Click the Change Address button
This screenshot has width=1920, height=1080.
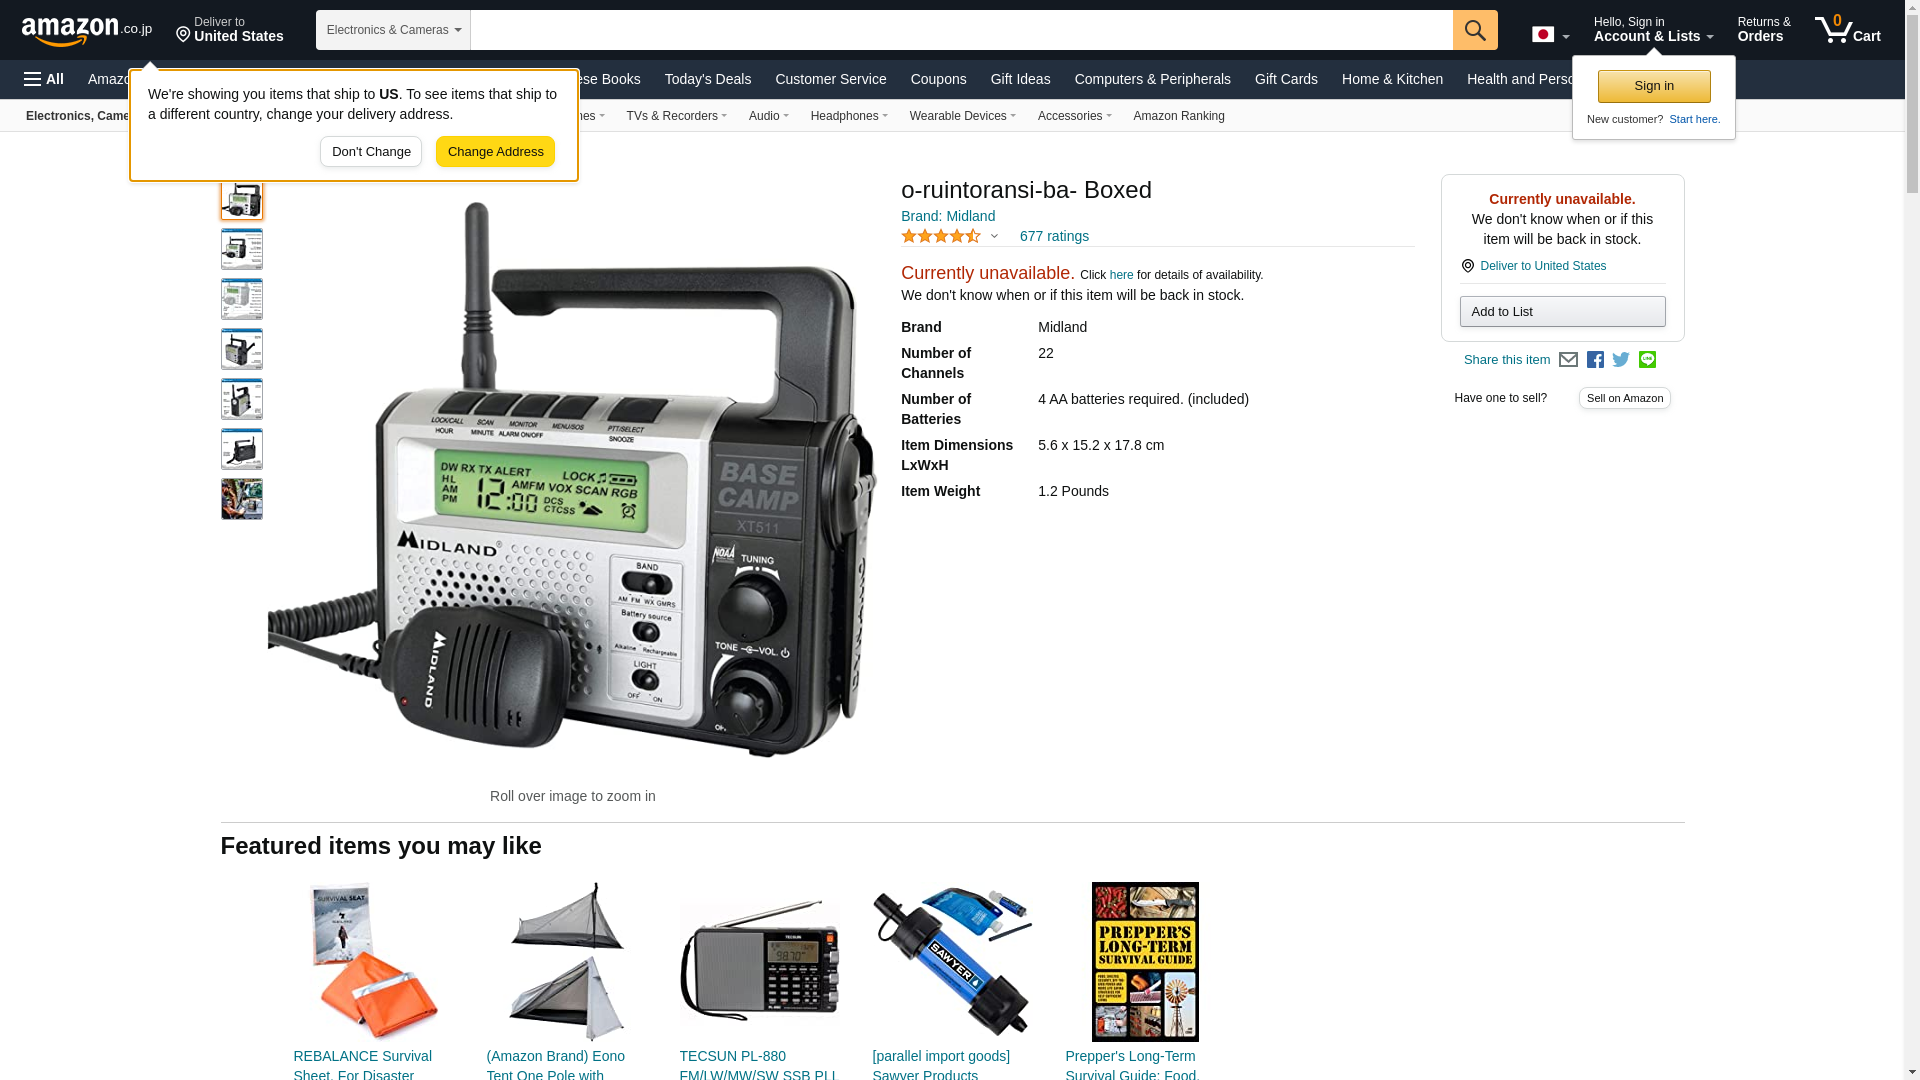[495, 152]
